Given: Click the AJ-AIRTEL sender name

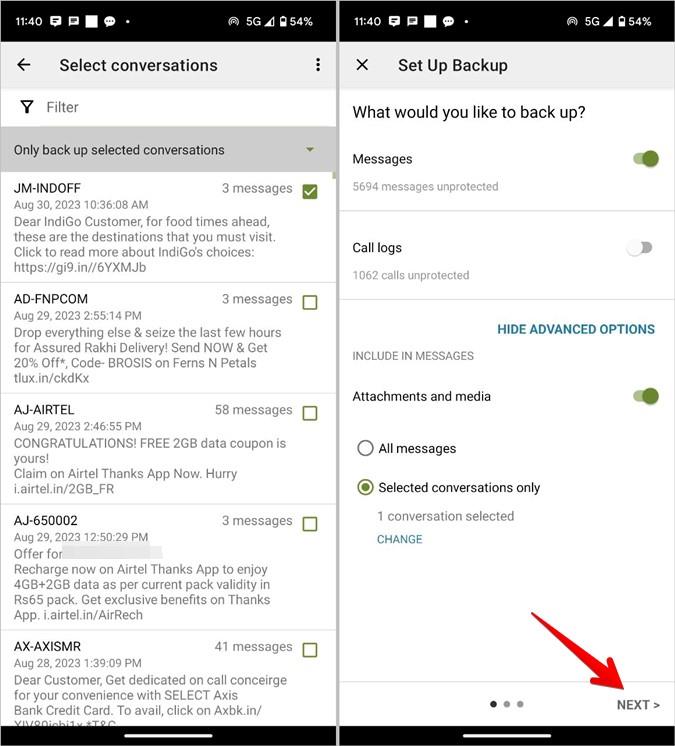Looking at the screenshot, I should click(44, 410).
